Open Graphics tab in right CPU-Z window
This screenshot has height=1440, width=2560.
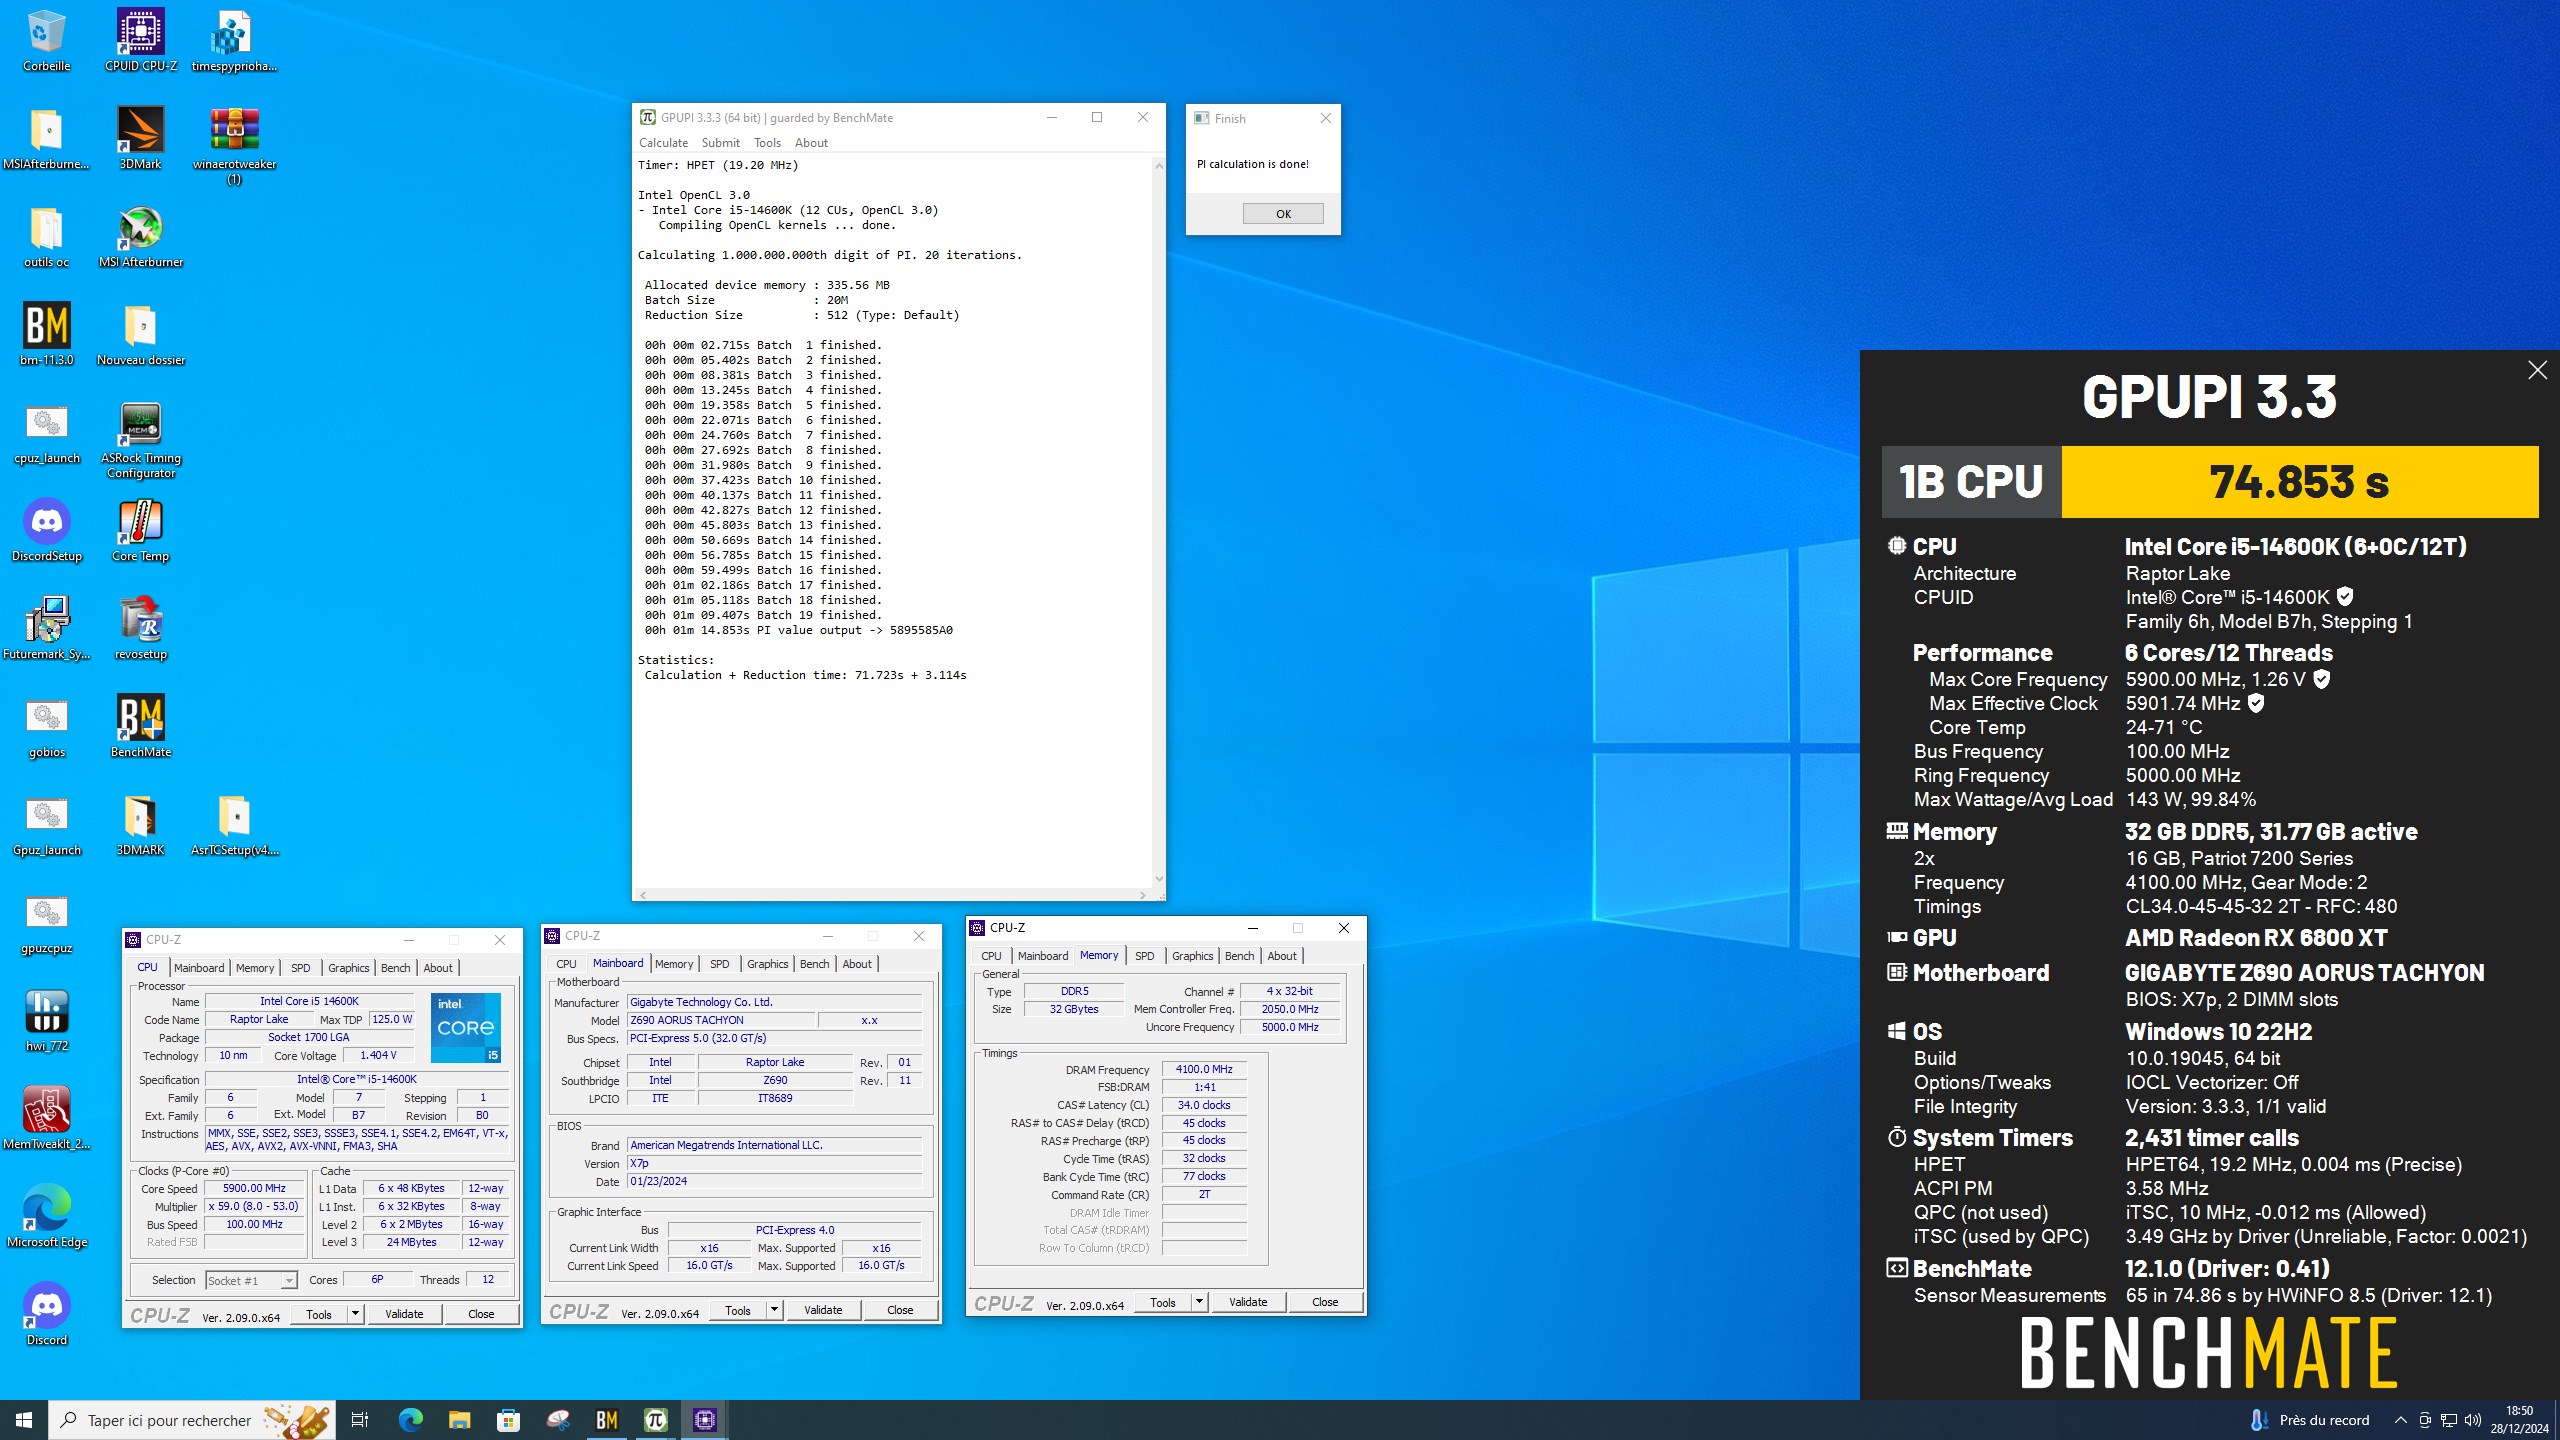[x=1192, y=956]
